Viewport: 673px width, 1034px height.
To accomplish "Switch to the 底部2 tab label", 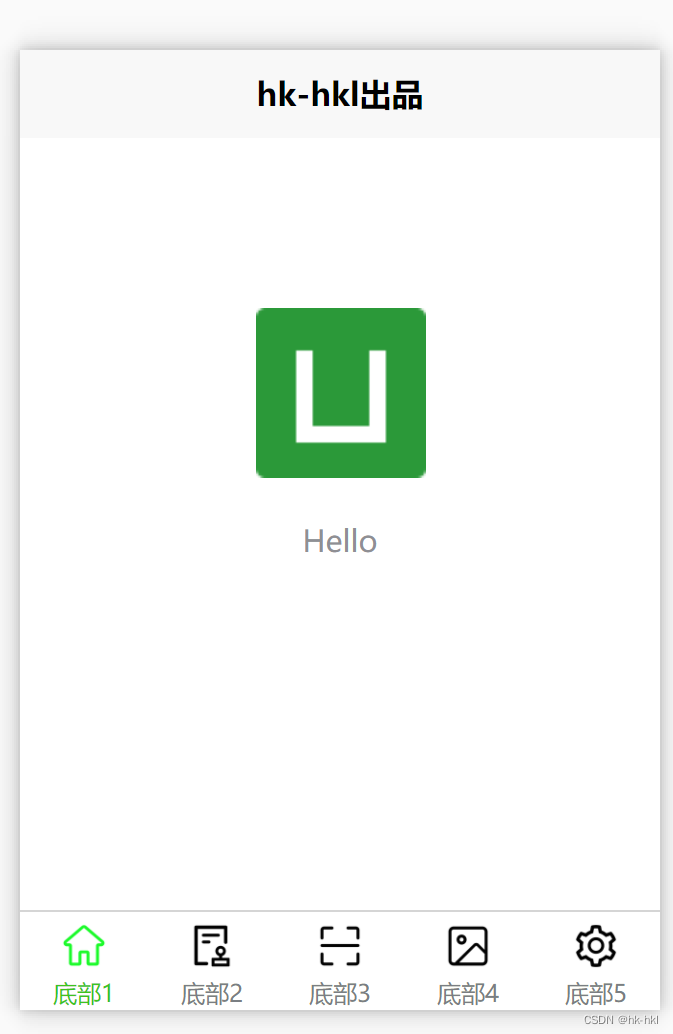I will (x=212, y=994).
